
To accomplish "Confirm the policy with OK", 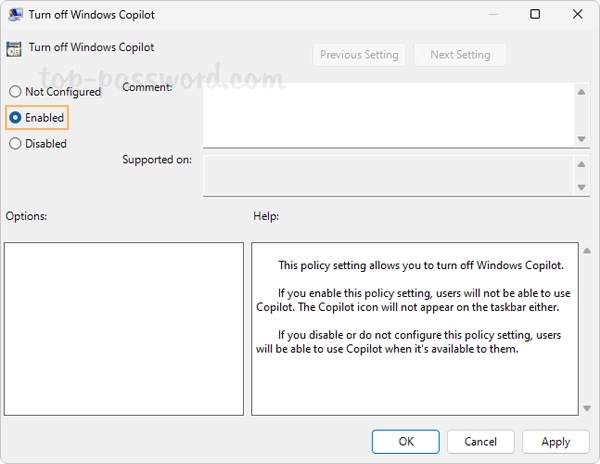I will [405, 441].
